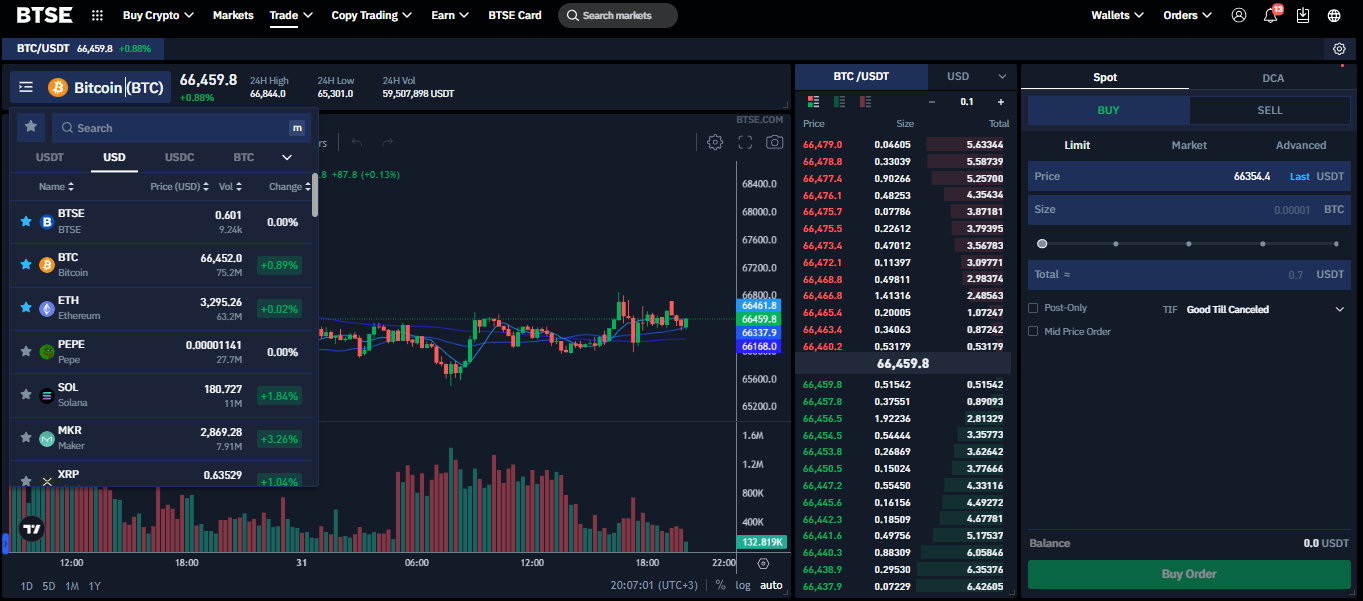1363x601 pixels.
Task: Open chart settings gear icon
Action: 714,142
